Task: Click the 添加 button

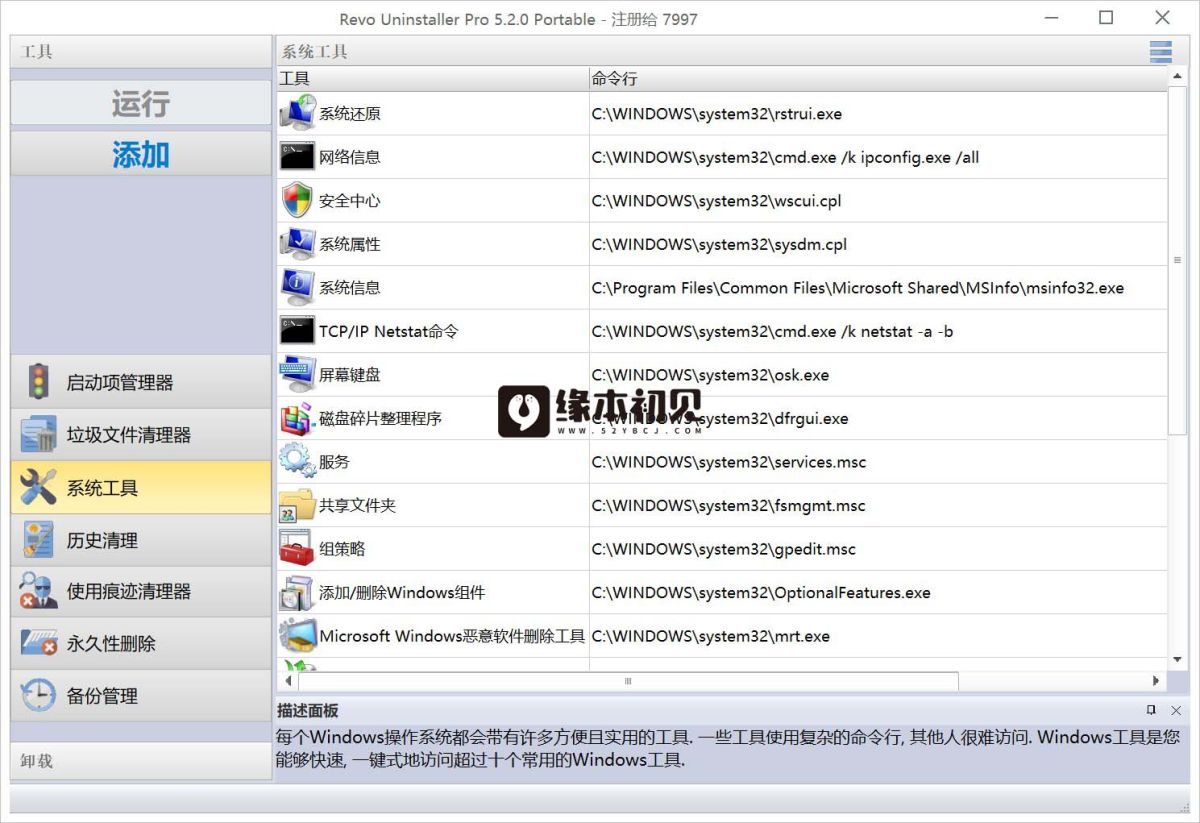Action: (x=141, y=154)
